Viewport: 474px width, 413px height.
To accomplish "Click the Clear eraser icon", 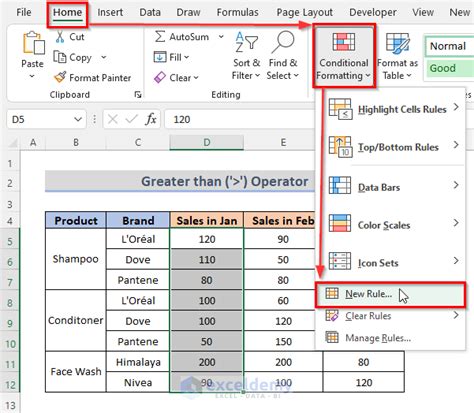I will click(160, 77).
